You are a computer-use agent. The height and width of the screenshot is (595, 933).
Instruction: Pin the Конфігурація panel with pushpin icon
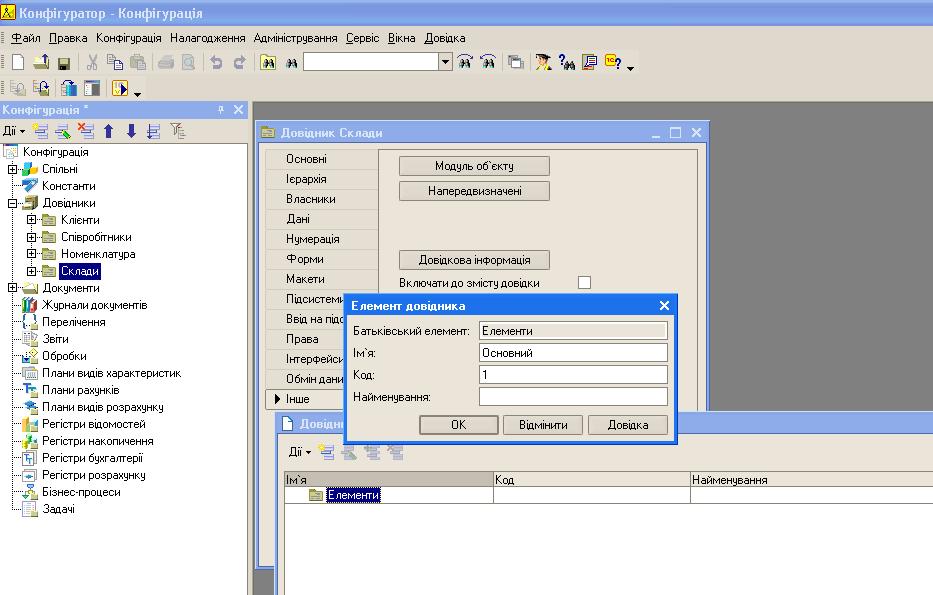point(221,109)
